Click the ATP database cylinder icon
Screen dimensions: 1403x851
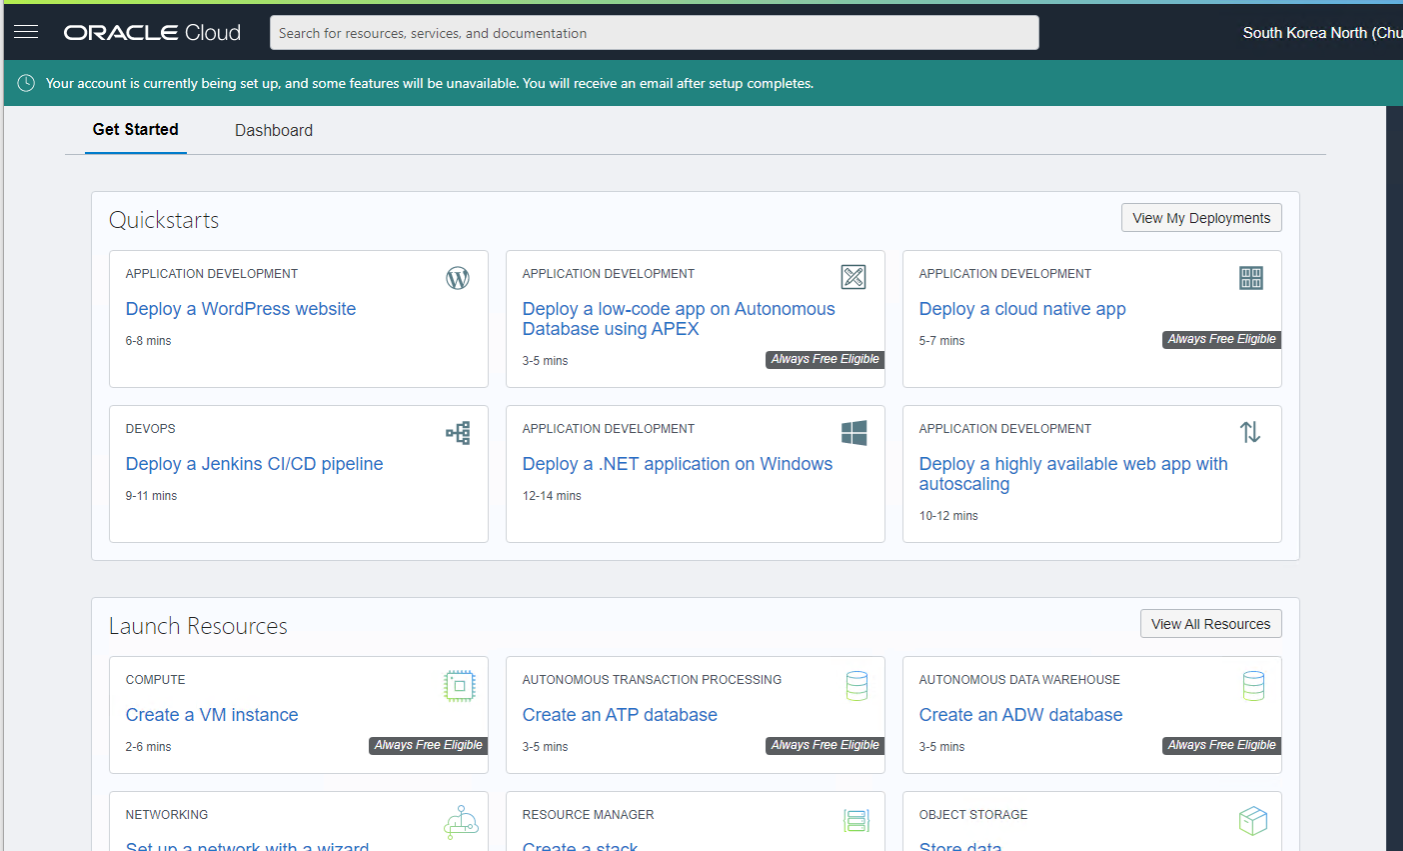857,686
